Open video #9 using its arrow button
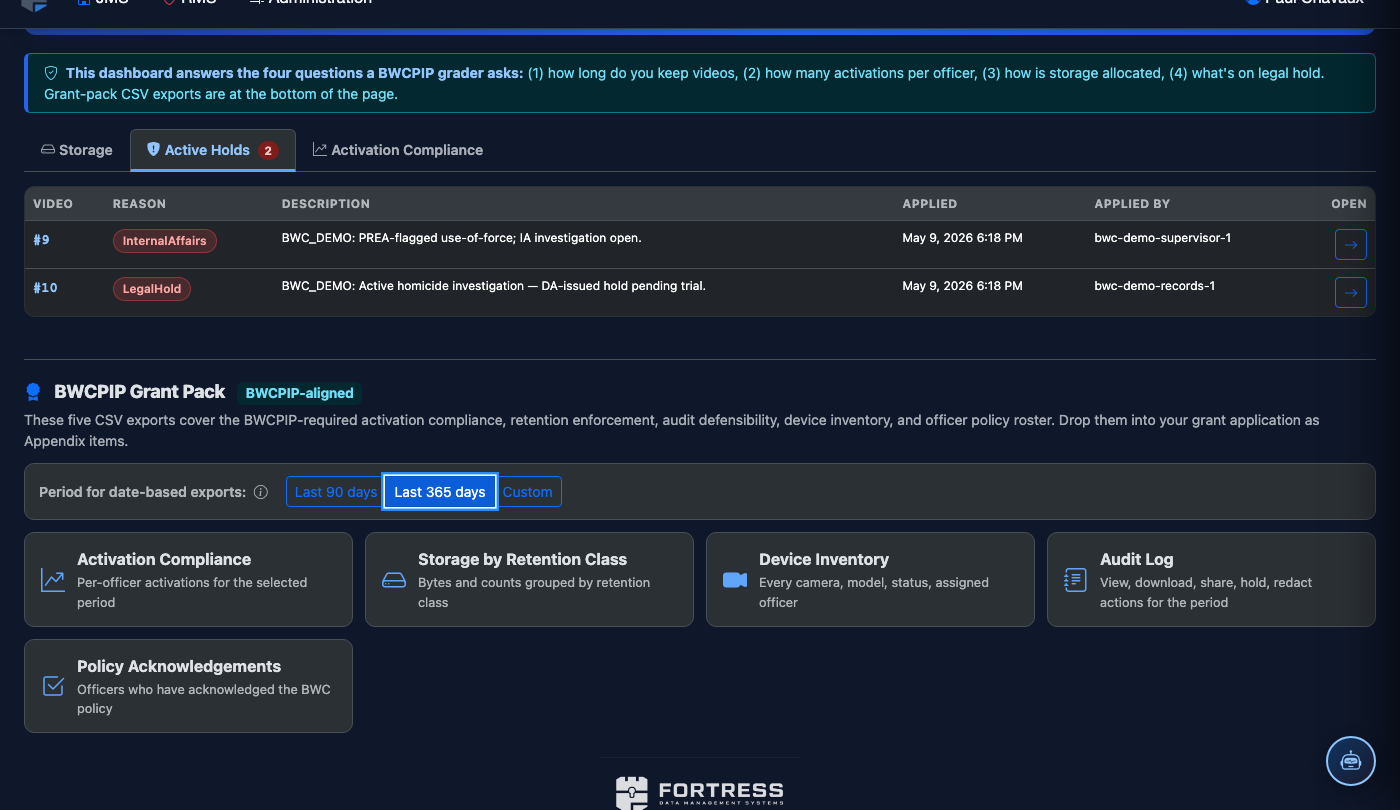1400x810 pixels. [x=1351, y=244]
